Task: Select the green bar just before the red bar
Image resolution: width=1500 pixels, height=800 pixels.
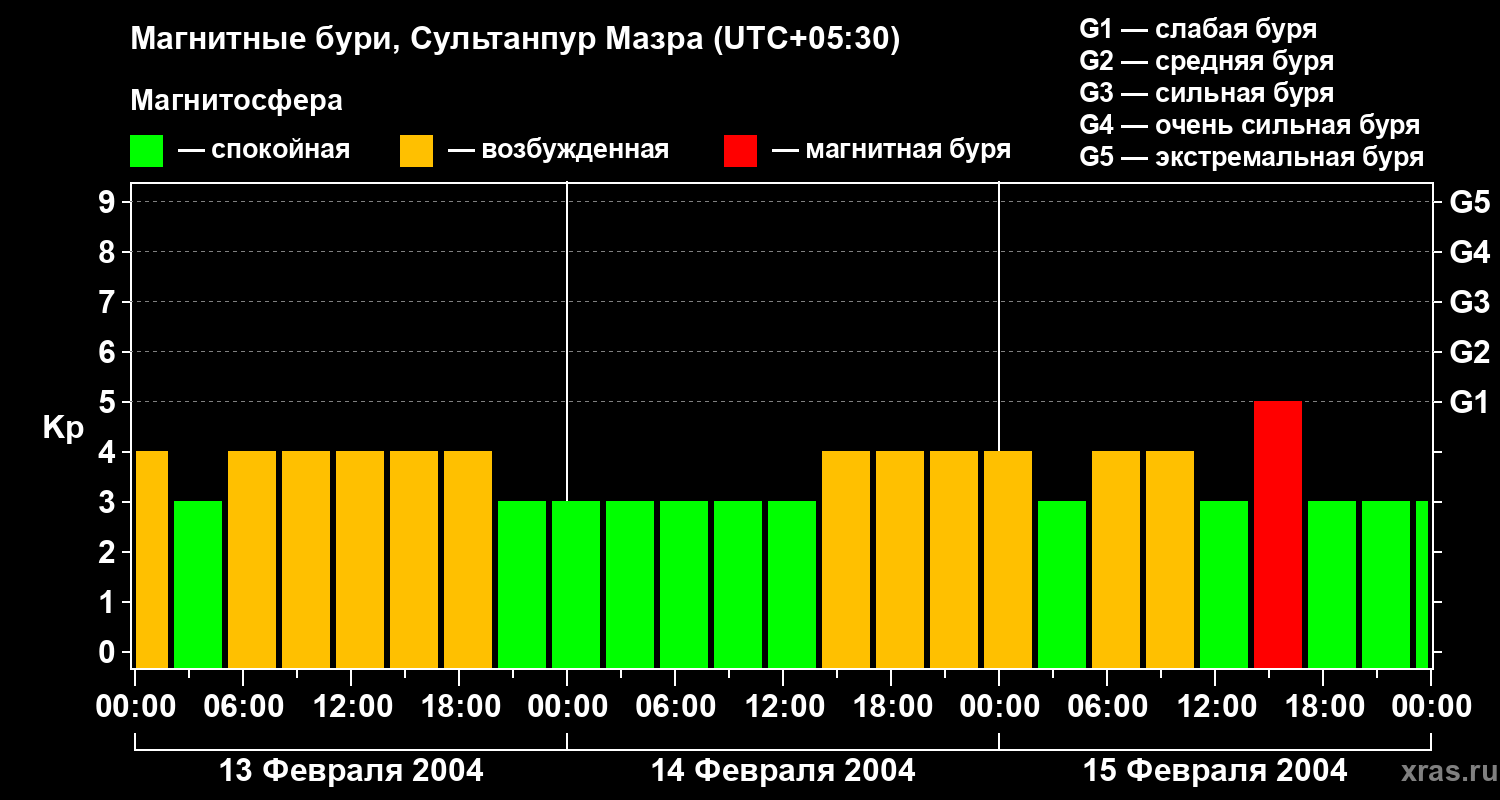Action: click(1223, 584)
